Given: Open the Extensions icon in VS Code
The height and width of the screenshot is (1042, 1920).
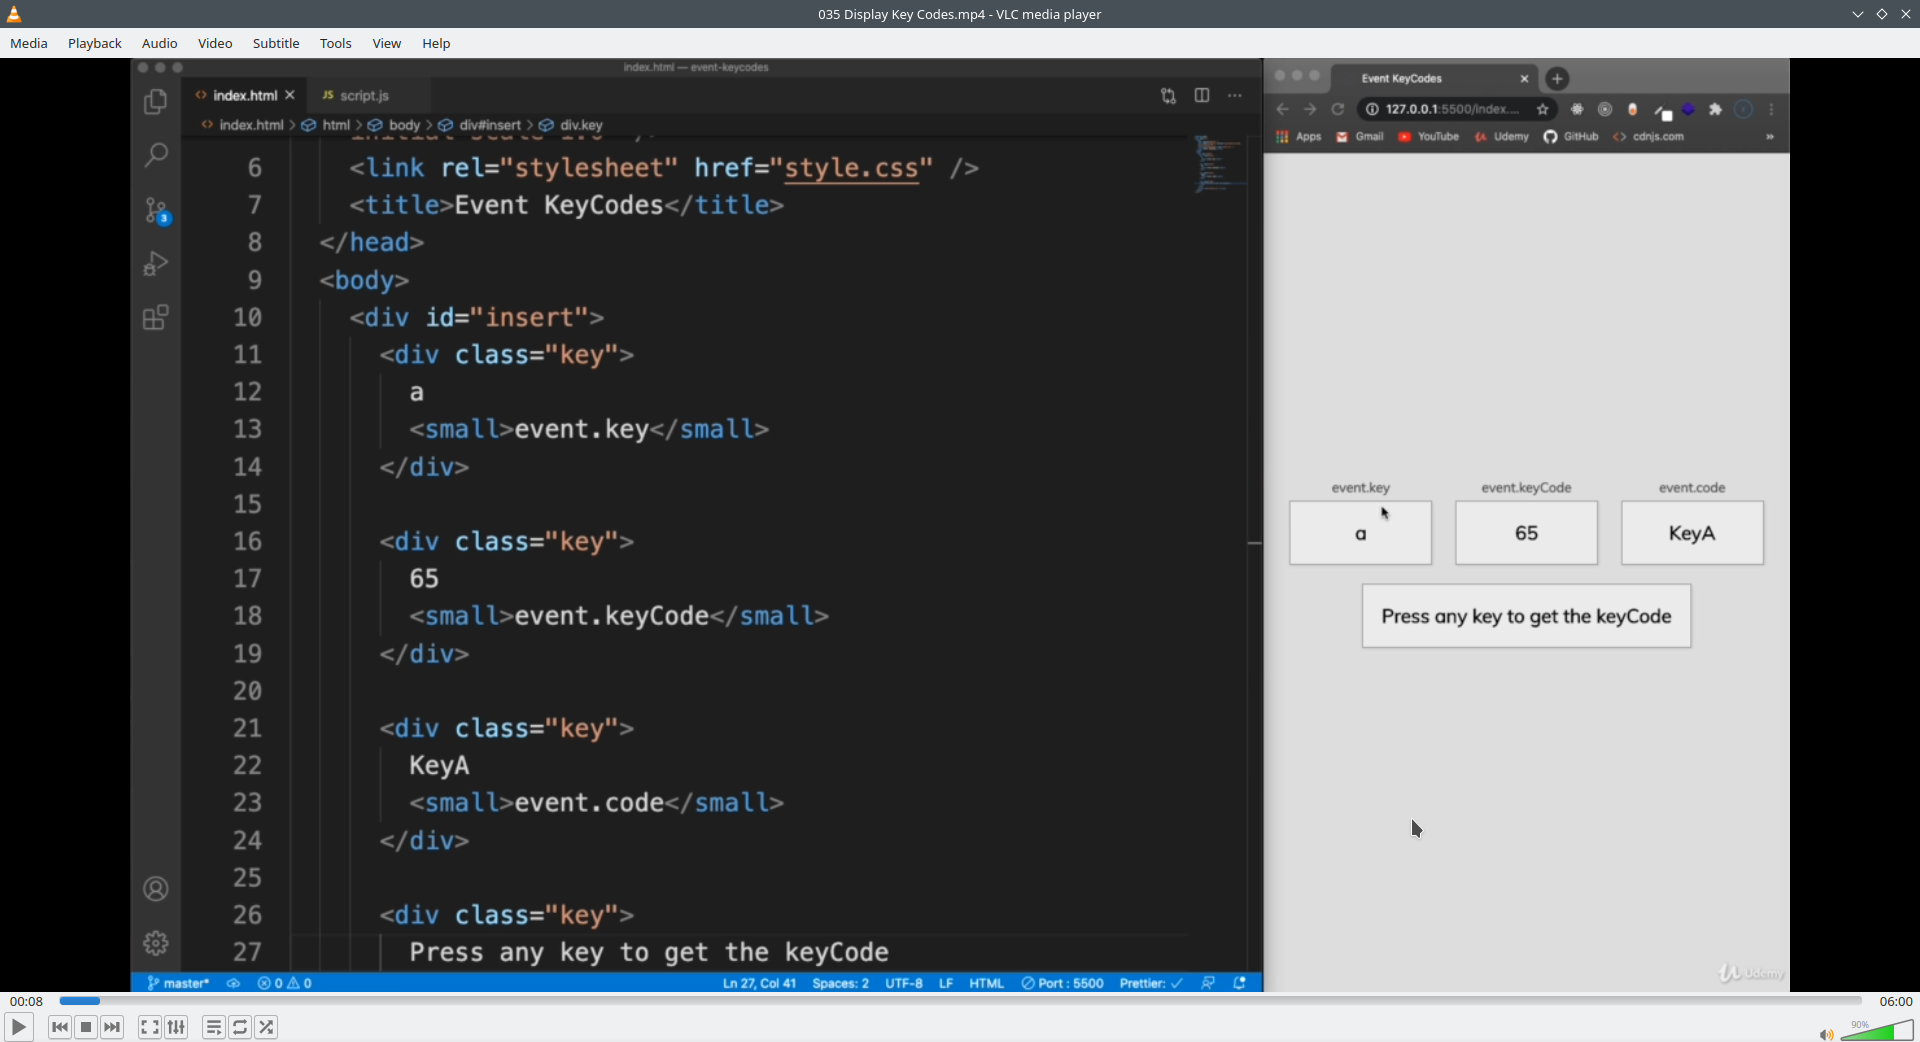Looking at the screenshot, I should [x=156, y=318].
